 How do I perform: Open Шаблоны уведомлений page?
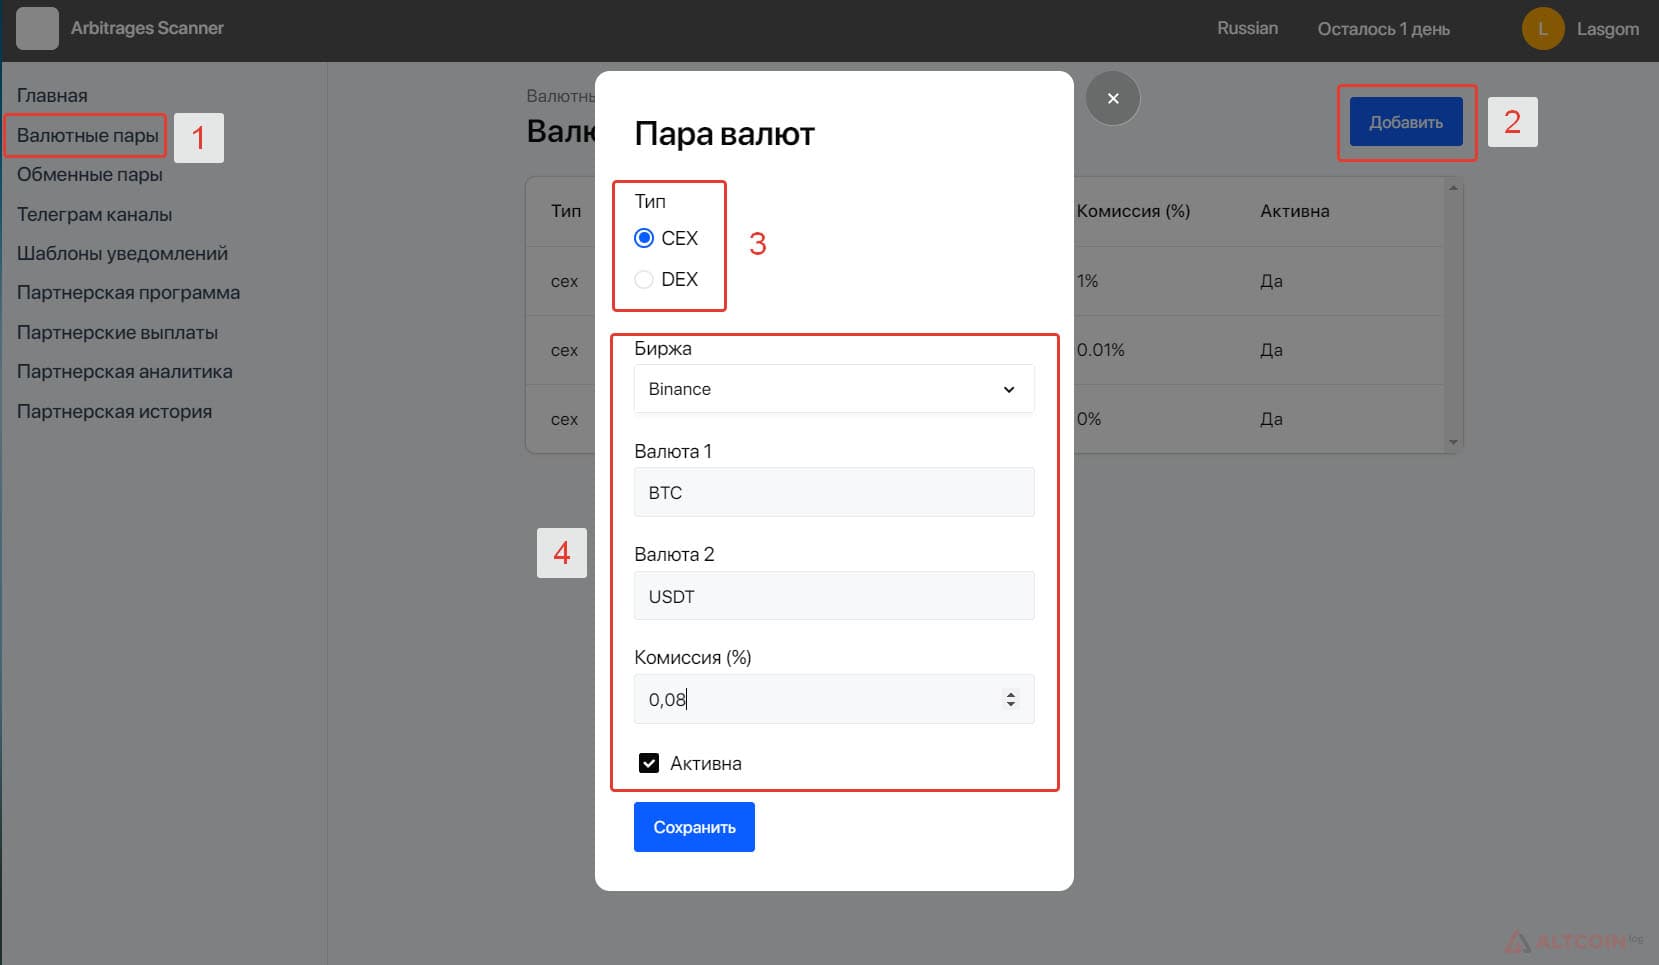click(x=122, y=253)
